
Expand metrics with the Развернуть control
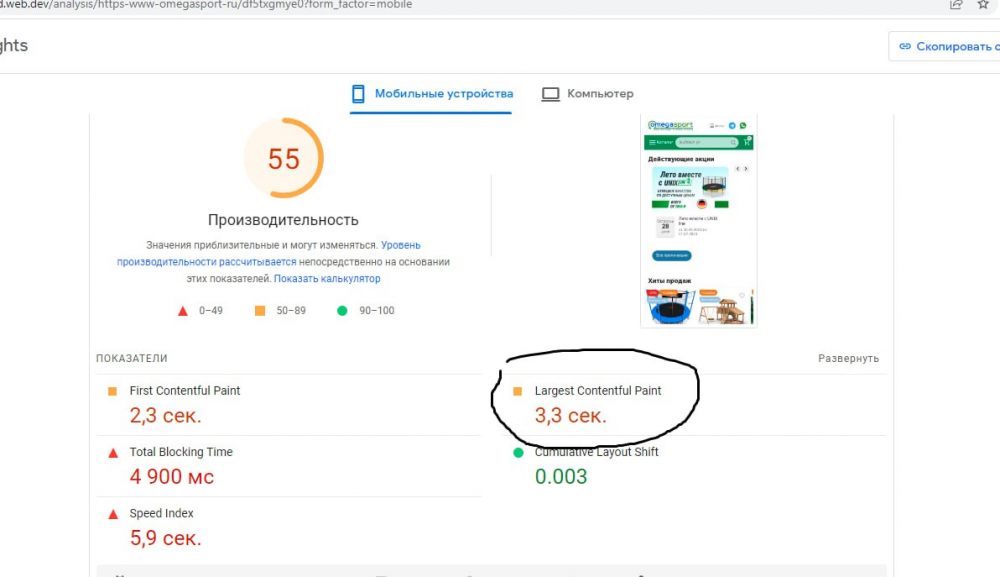[x=848, y=358]
